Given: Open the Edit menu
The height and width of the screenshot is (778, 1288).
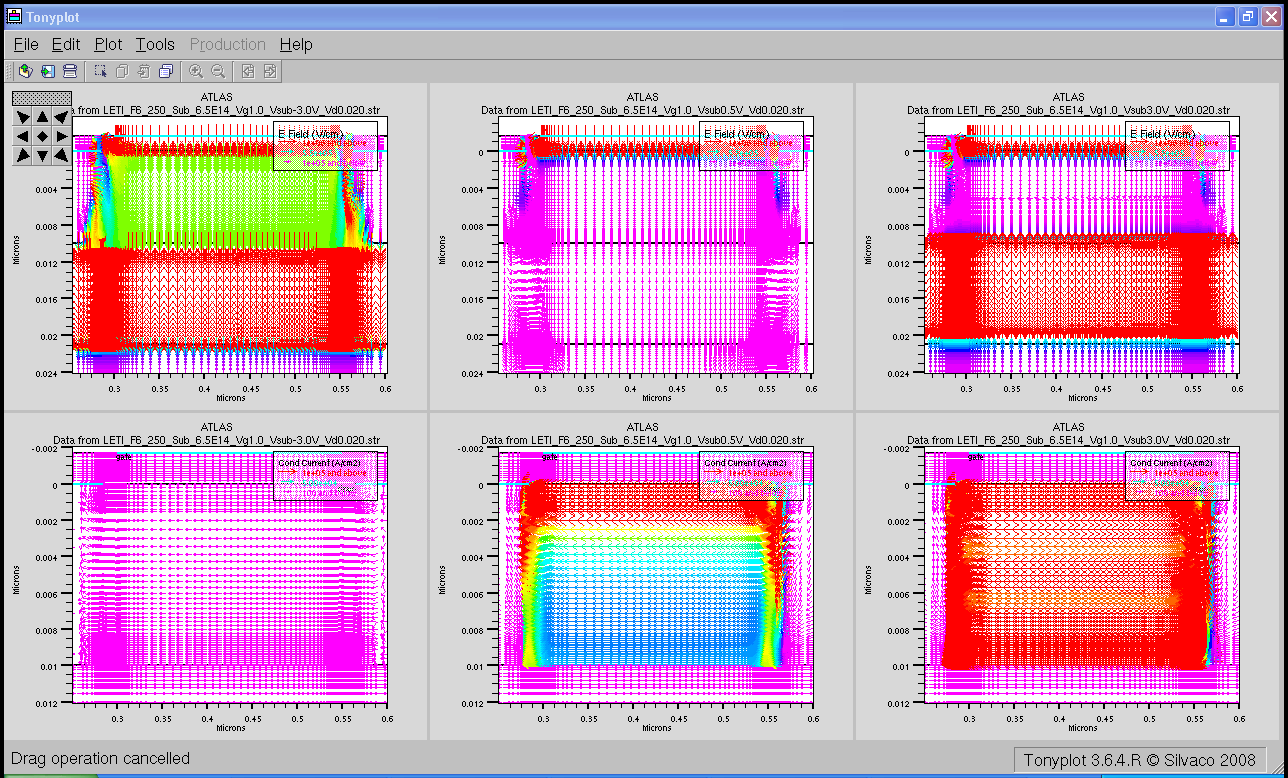Looking at the screenshot, I should point(66,44).
